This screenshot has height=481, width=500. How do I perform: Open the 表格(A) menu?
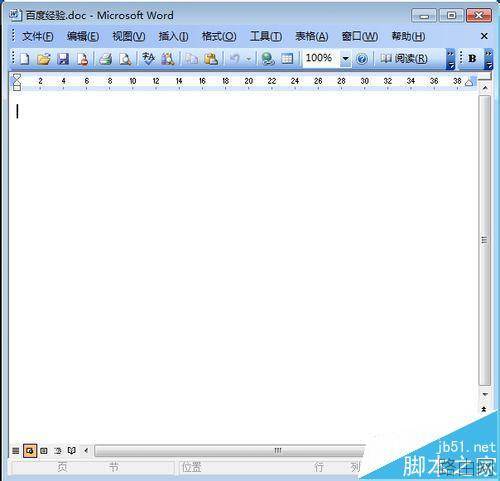pyautogui.click(x=312, y=36)
